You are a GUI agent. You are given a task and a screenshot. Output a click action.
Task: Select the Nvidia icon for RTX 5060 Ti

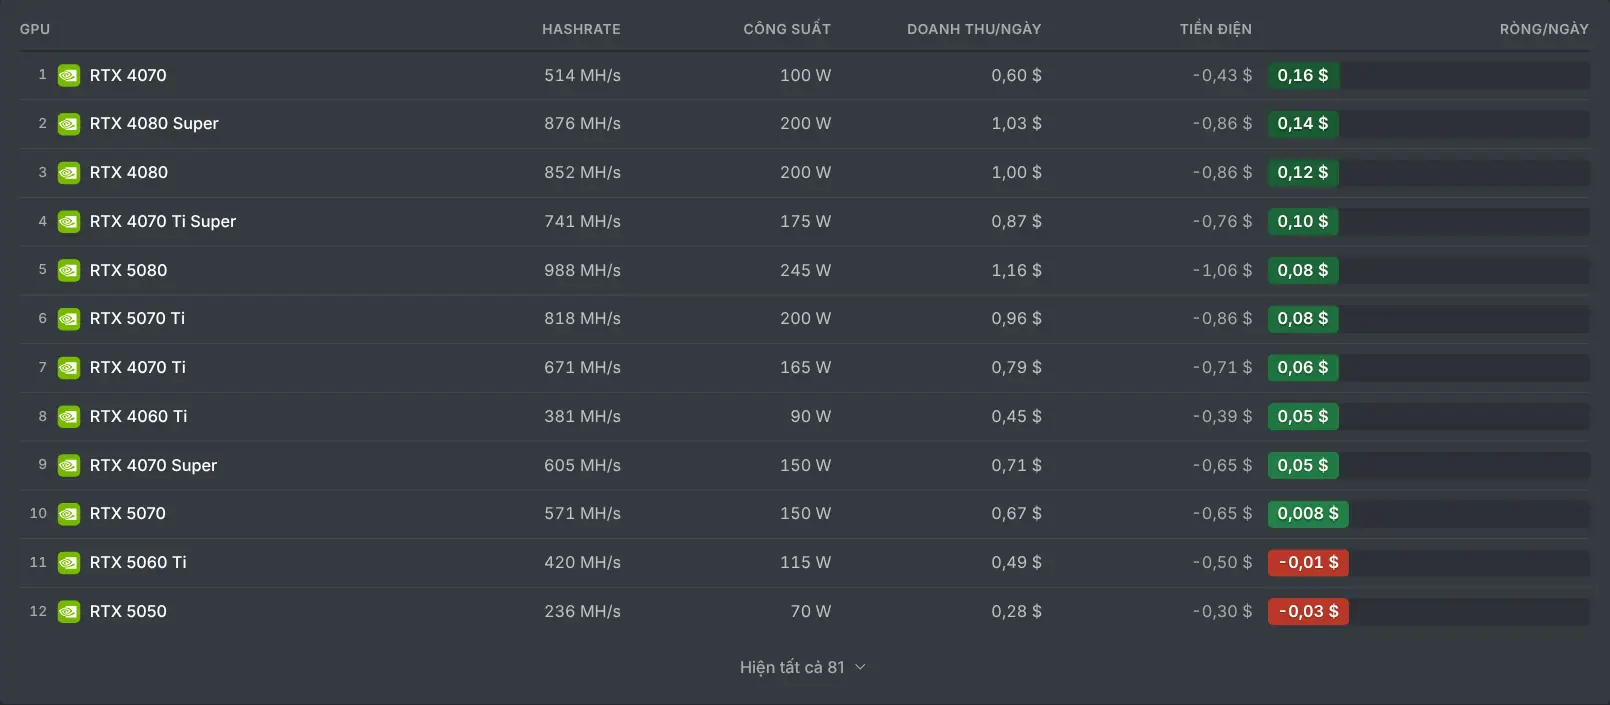click(68, 563)
